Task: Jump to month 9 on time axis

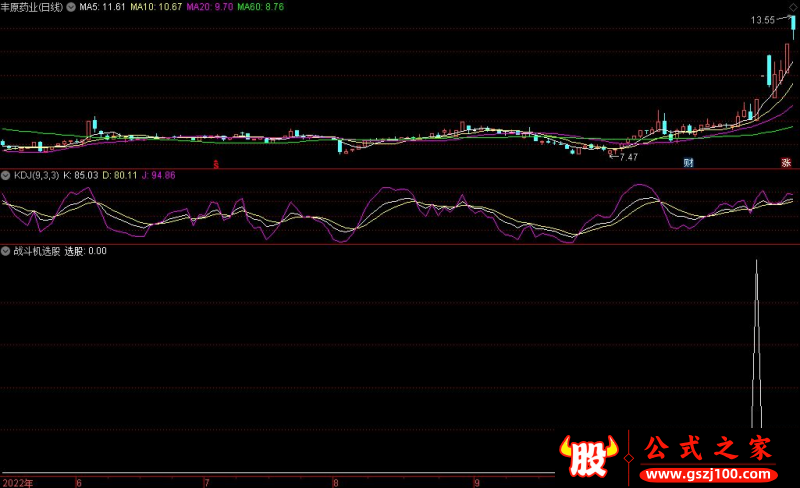Action: 478,482
